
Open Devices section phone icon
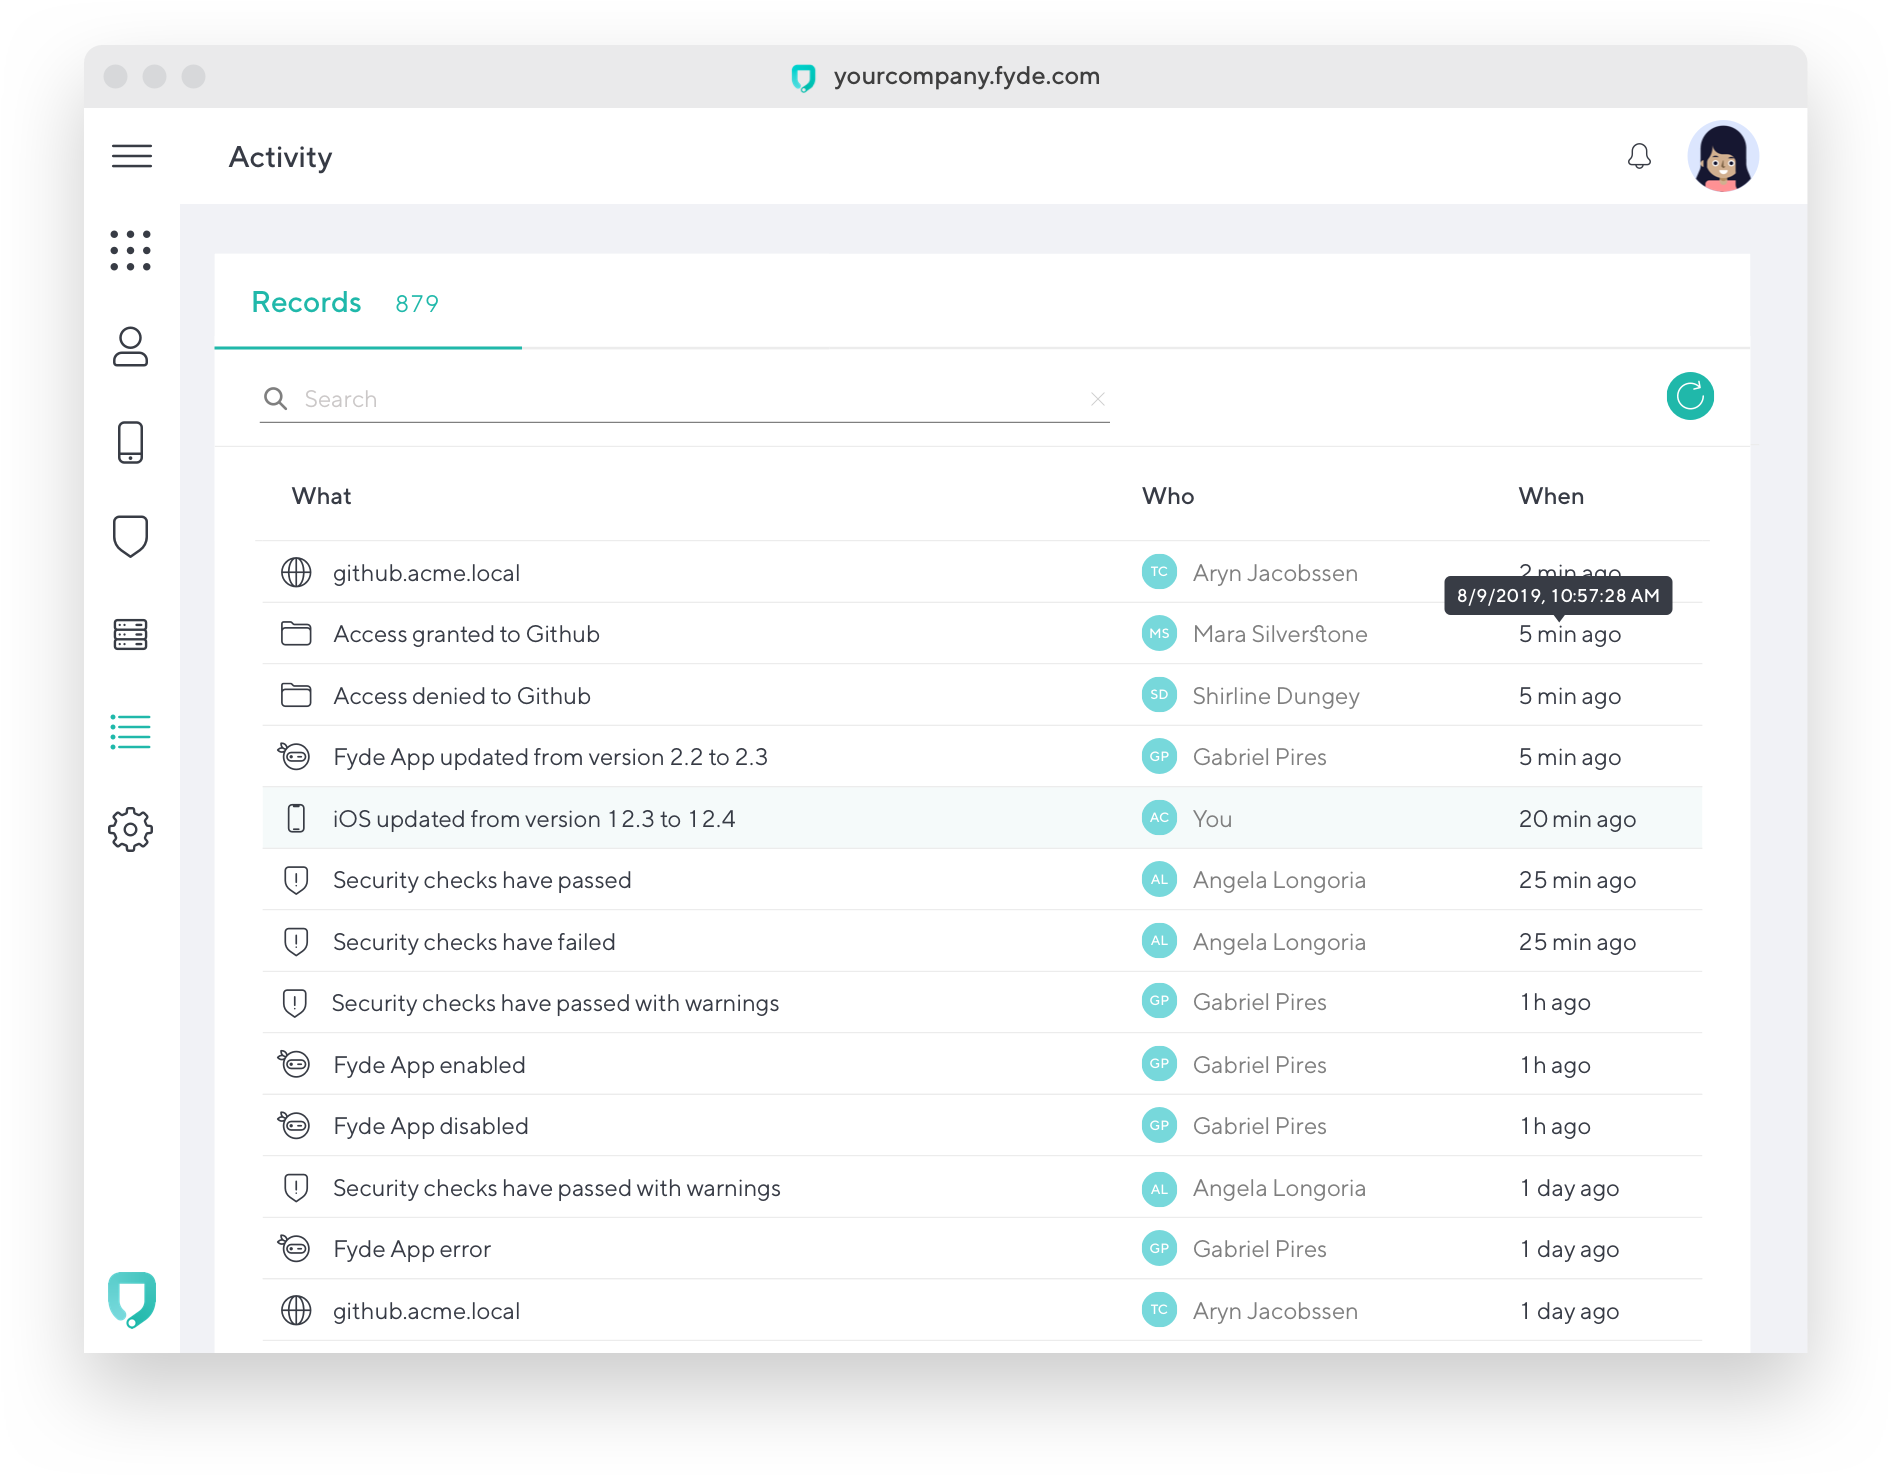(131, 442)
